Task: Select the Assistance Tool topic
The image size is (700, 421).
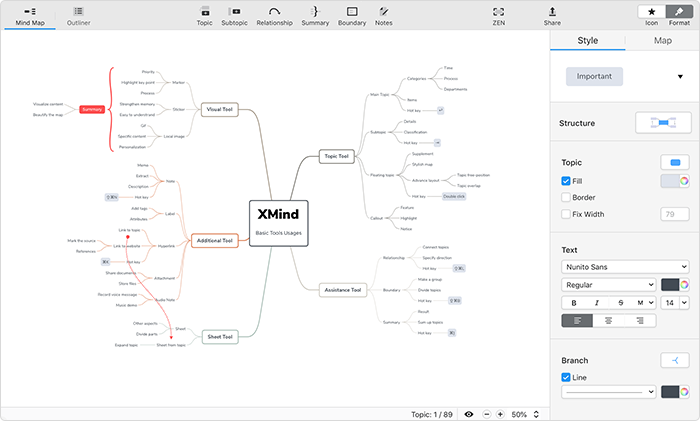Action: pos(343,290)
